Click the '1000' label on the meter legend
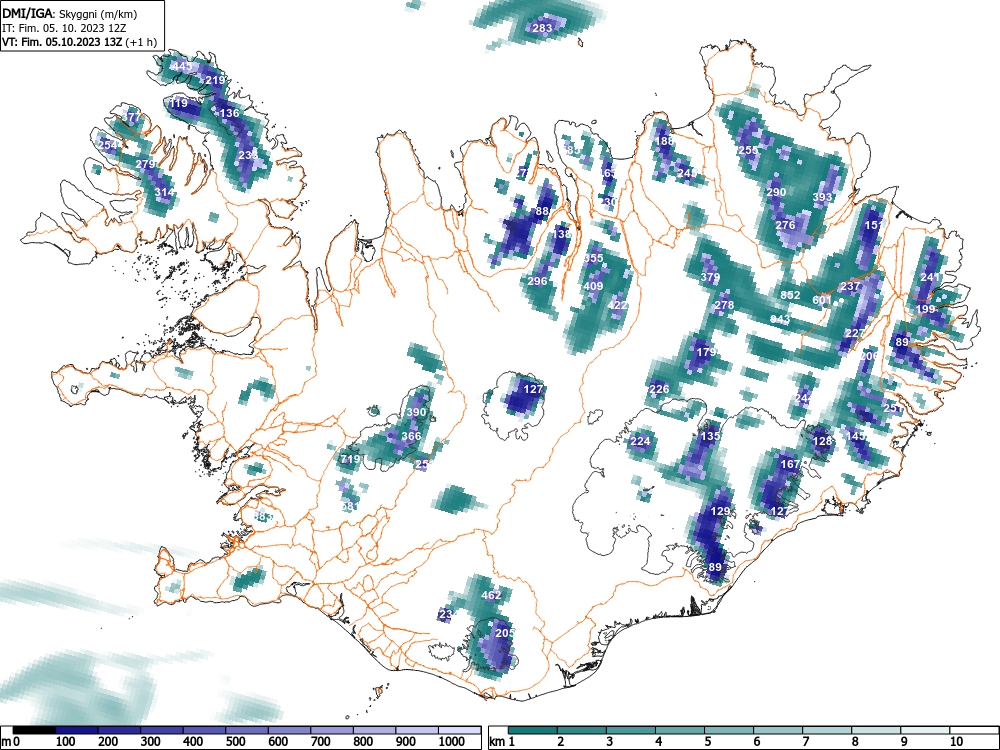 click(452, 742)
